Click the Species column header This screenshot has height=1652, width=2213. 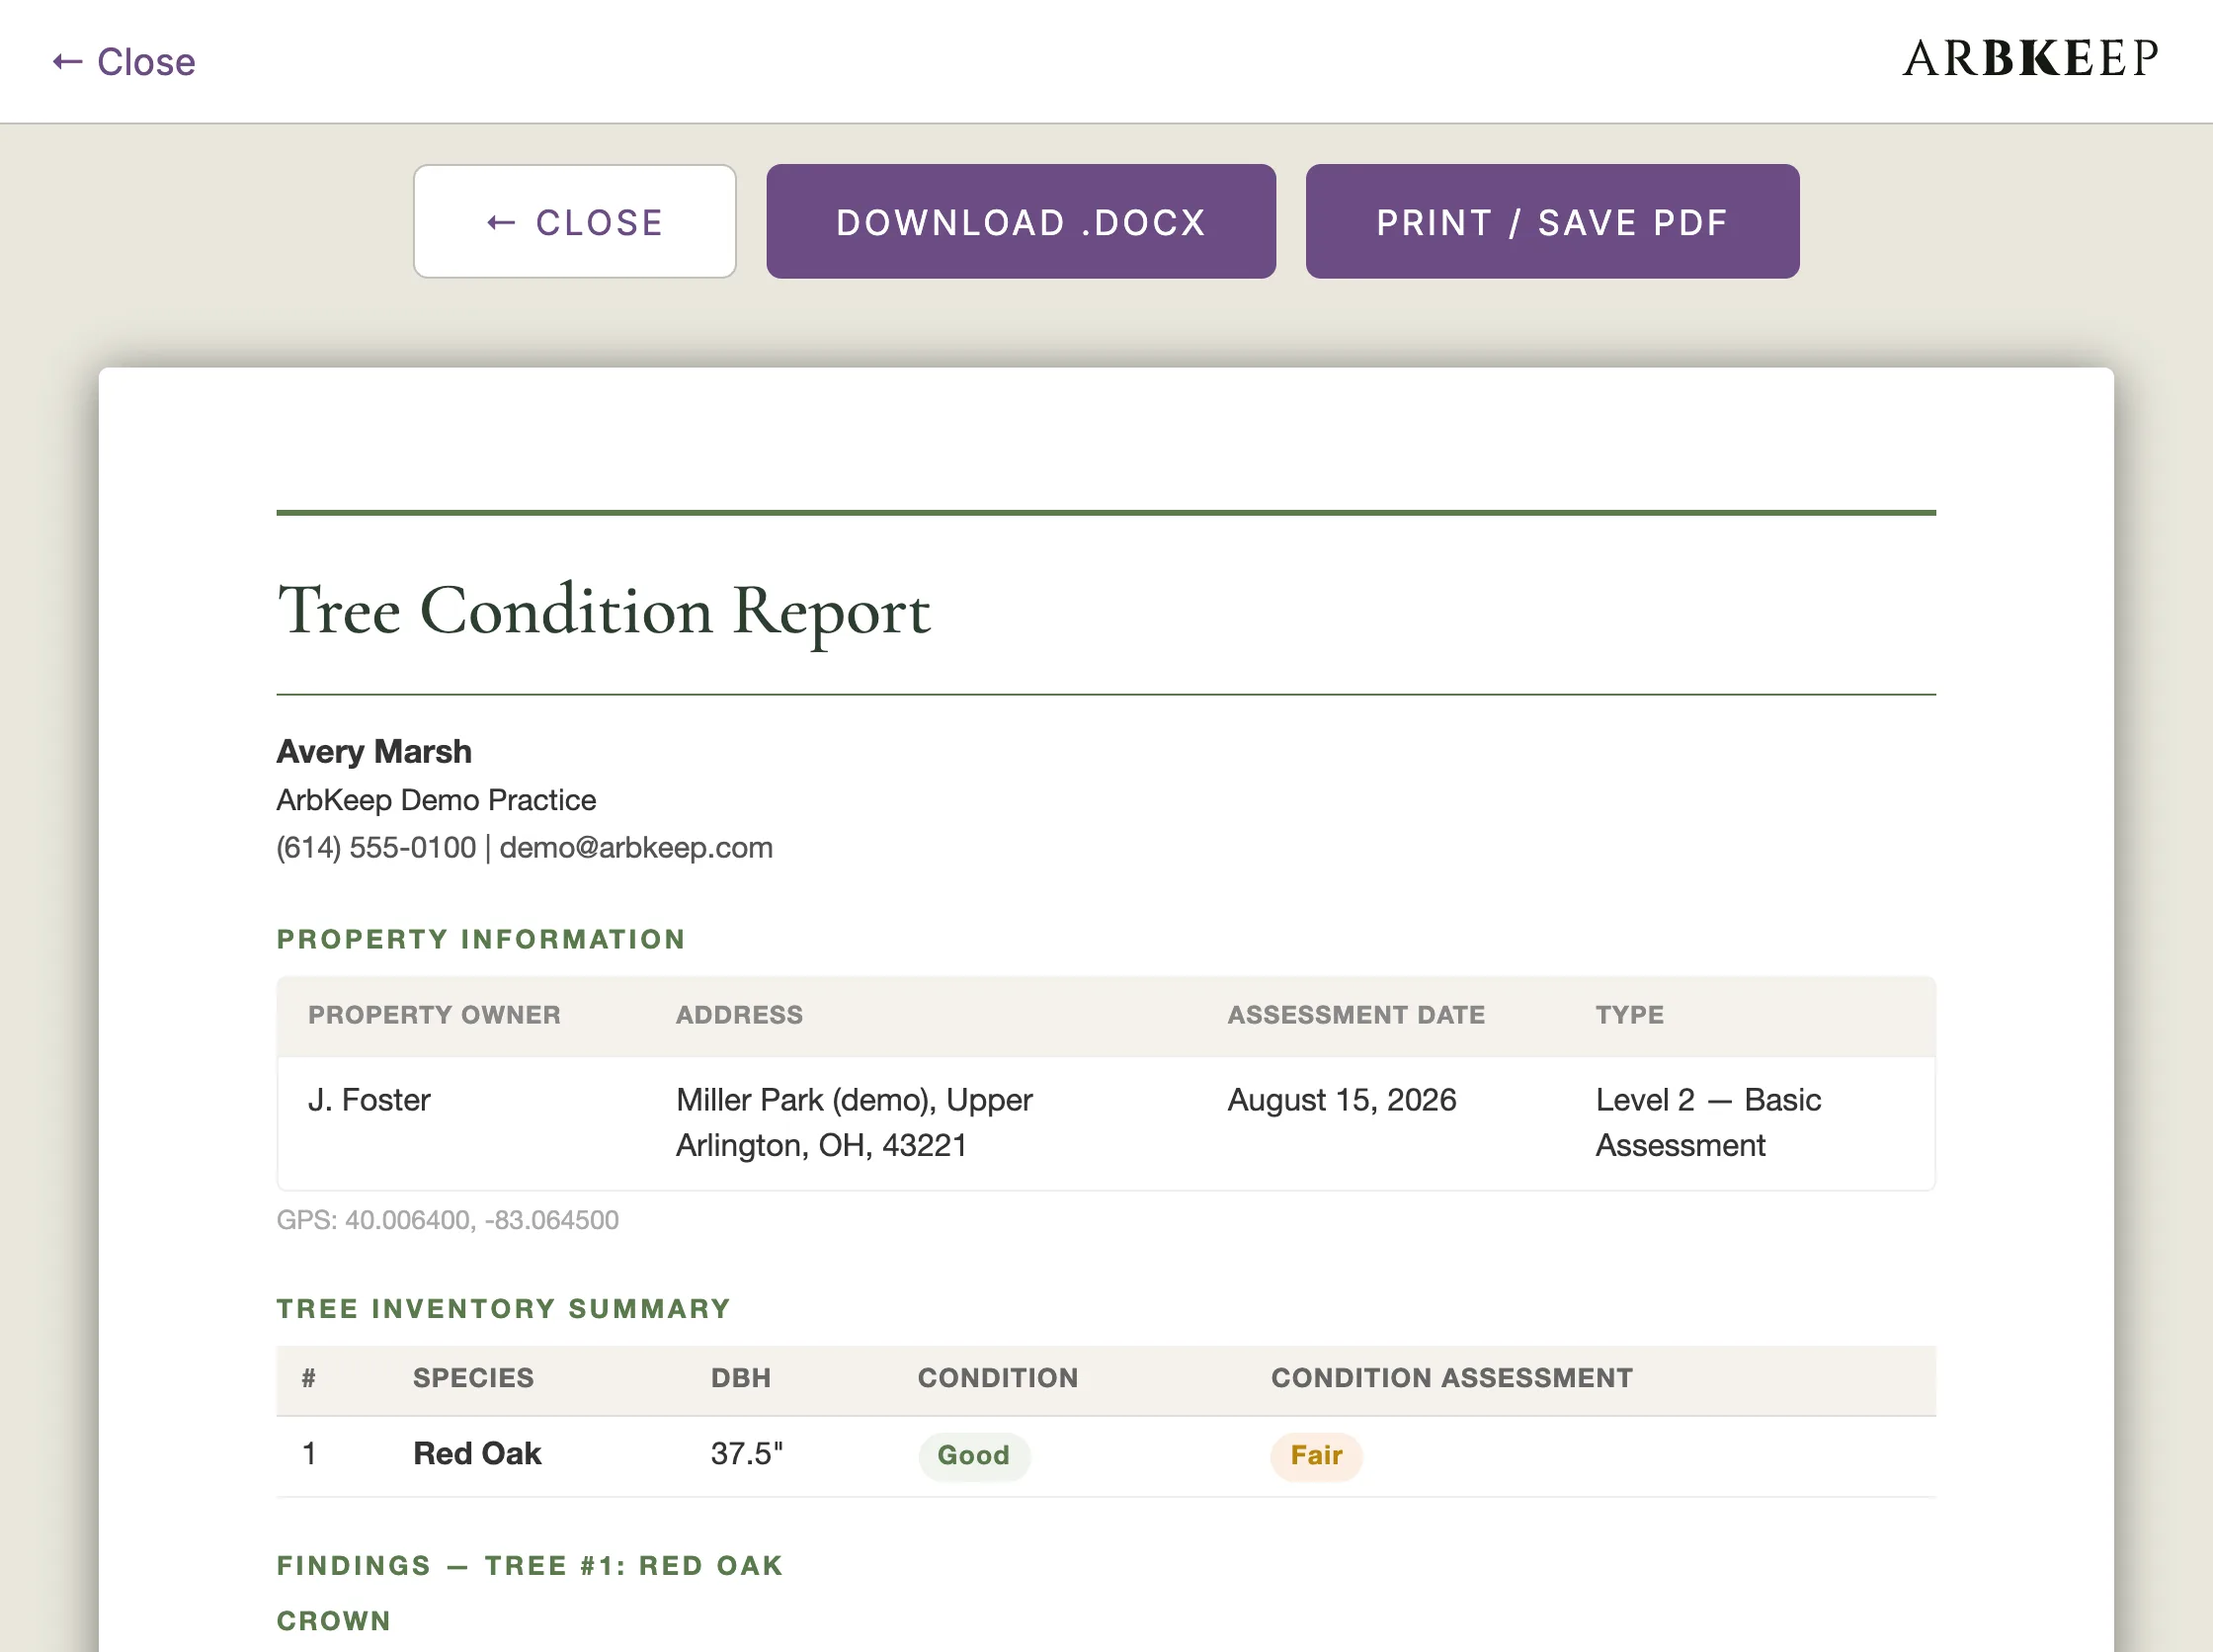[473, 1378]
